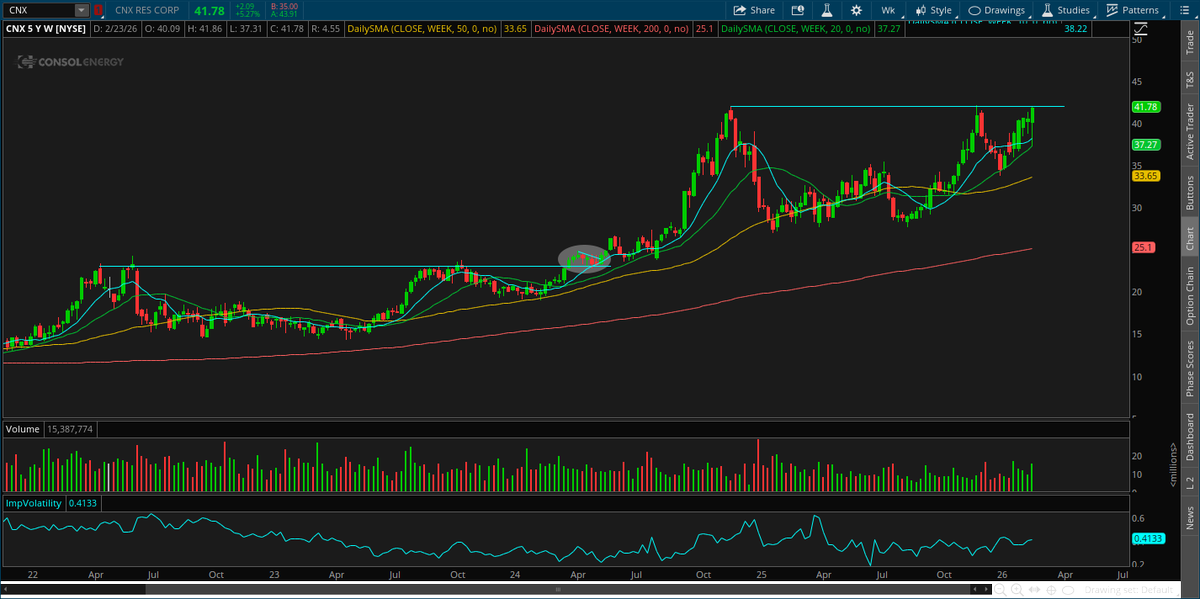Viewport: 1200px width, 599px height.
Task: Open the News sidebar tab
Action: 1189,517
